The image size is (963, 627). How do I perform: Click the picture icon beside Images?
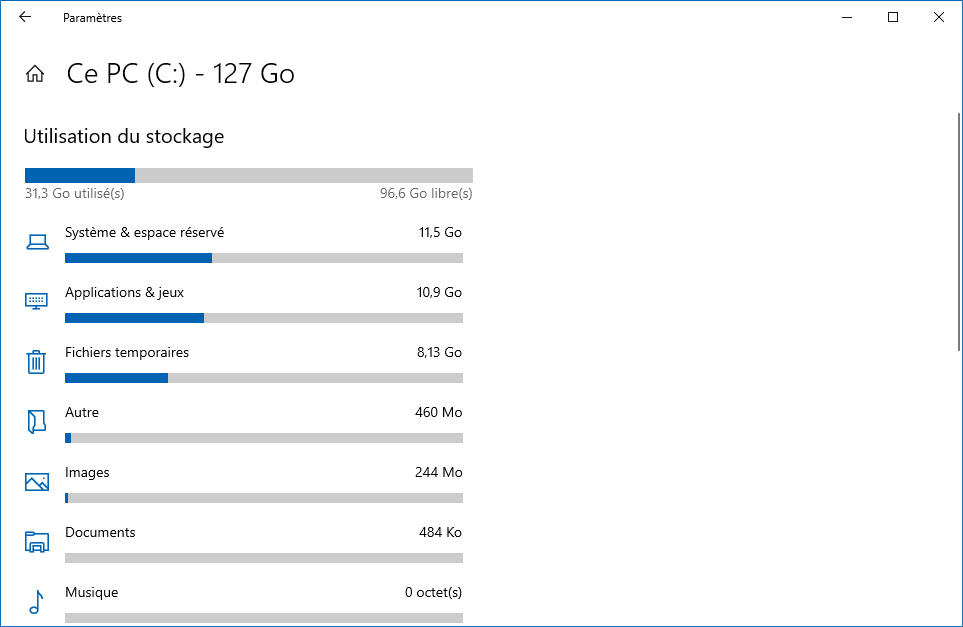37,482
